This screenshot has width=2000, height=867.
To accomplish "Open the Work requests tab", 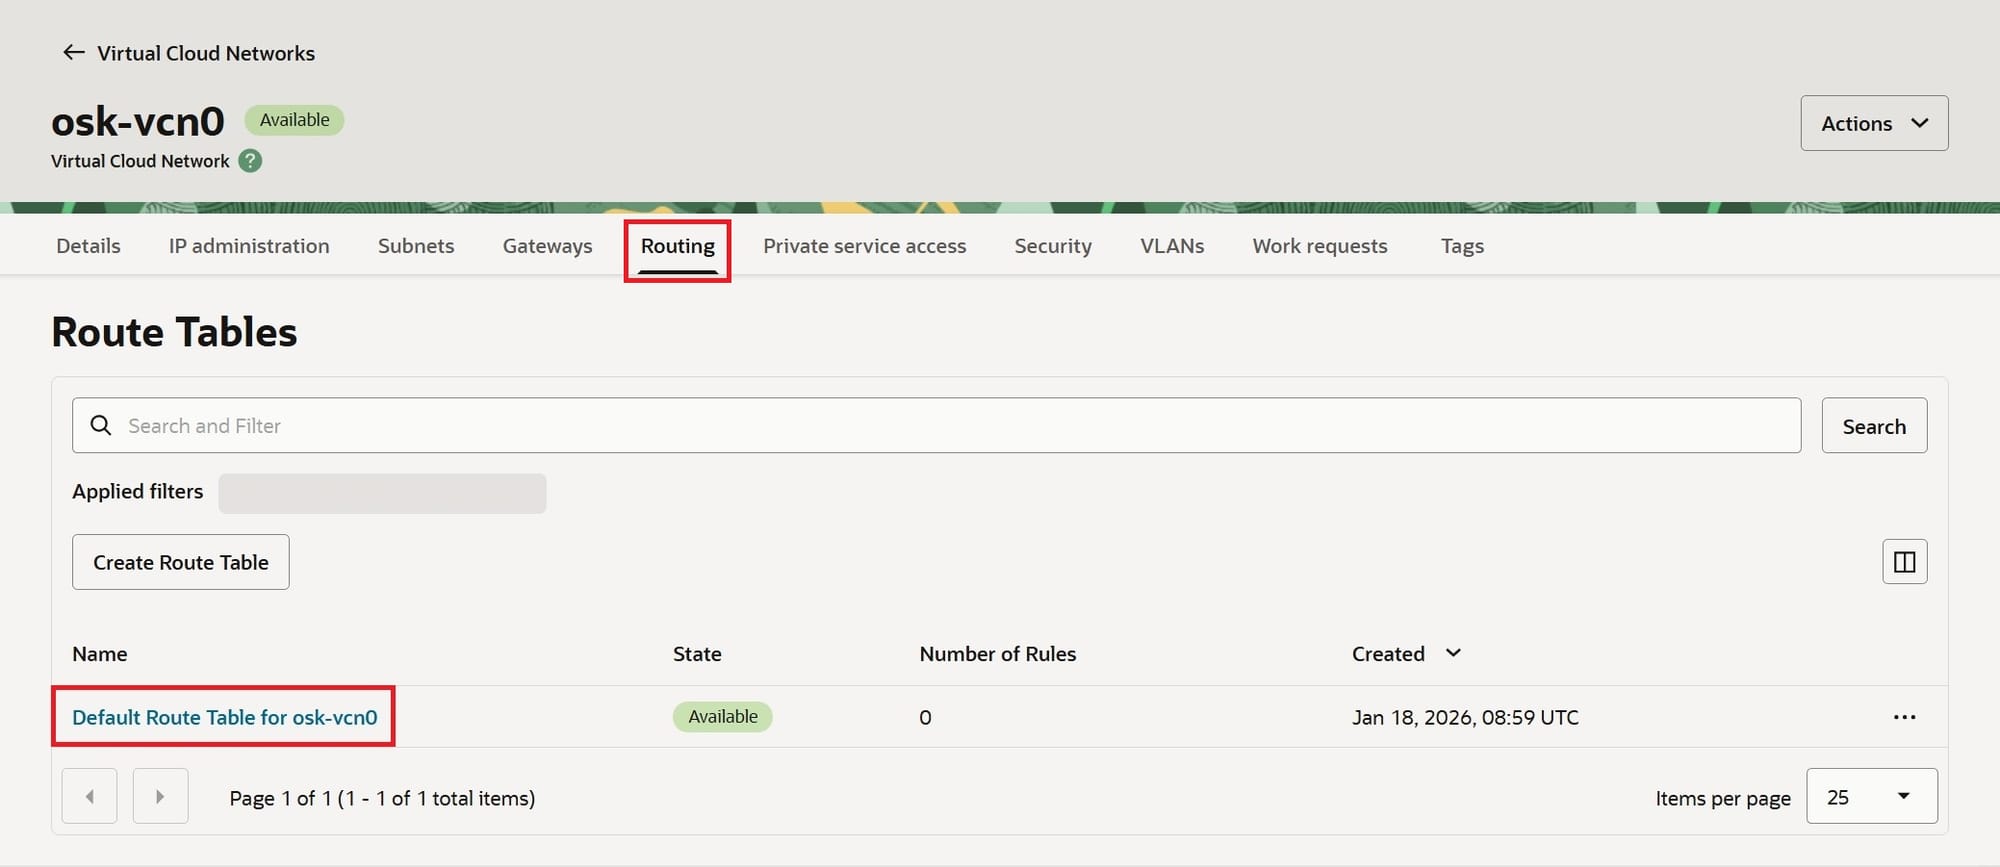I will (1319, 246).
